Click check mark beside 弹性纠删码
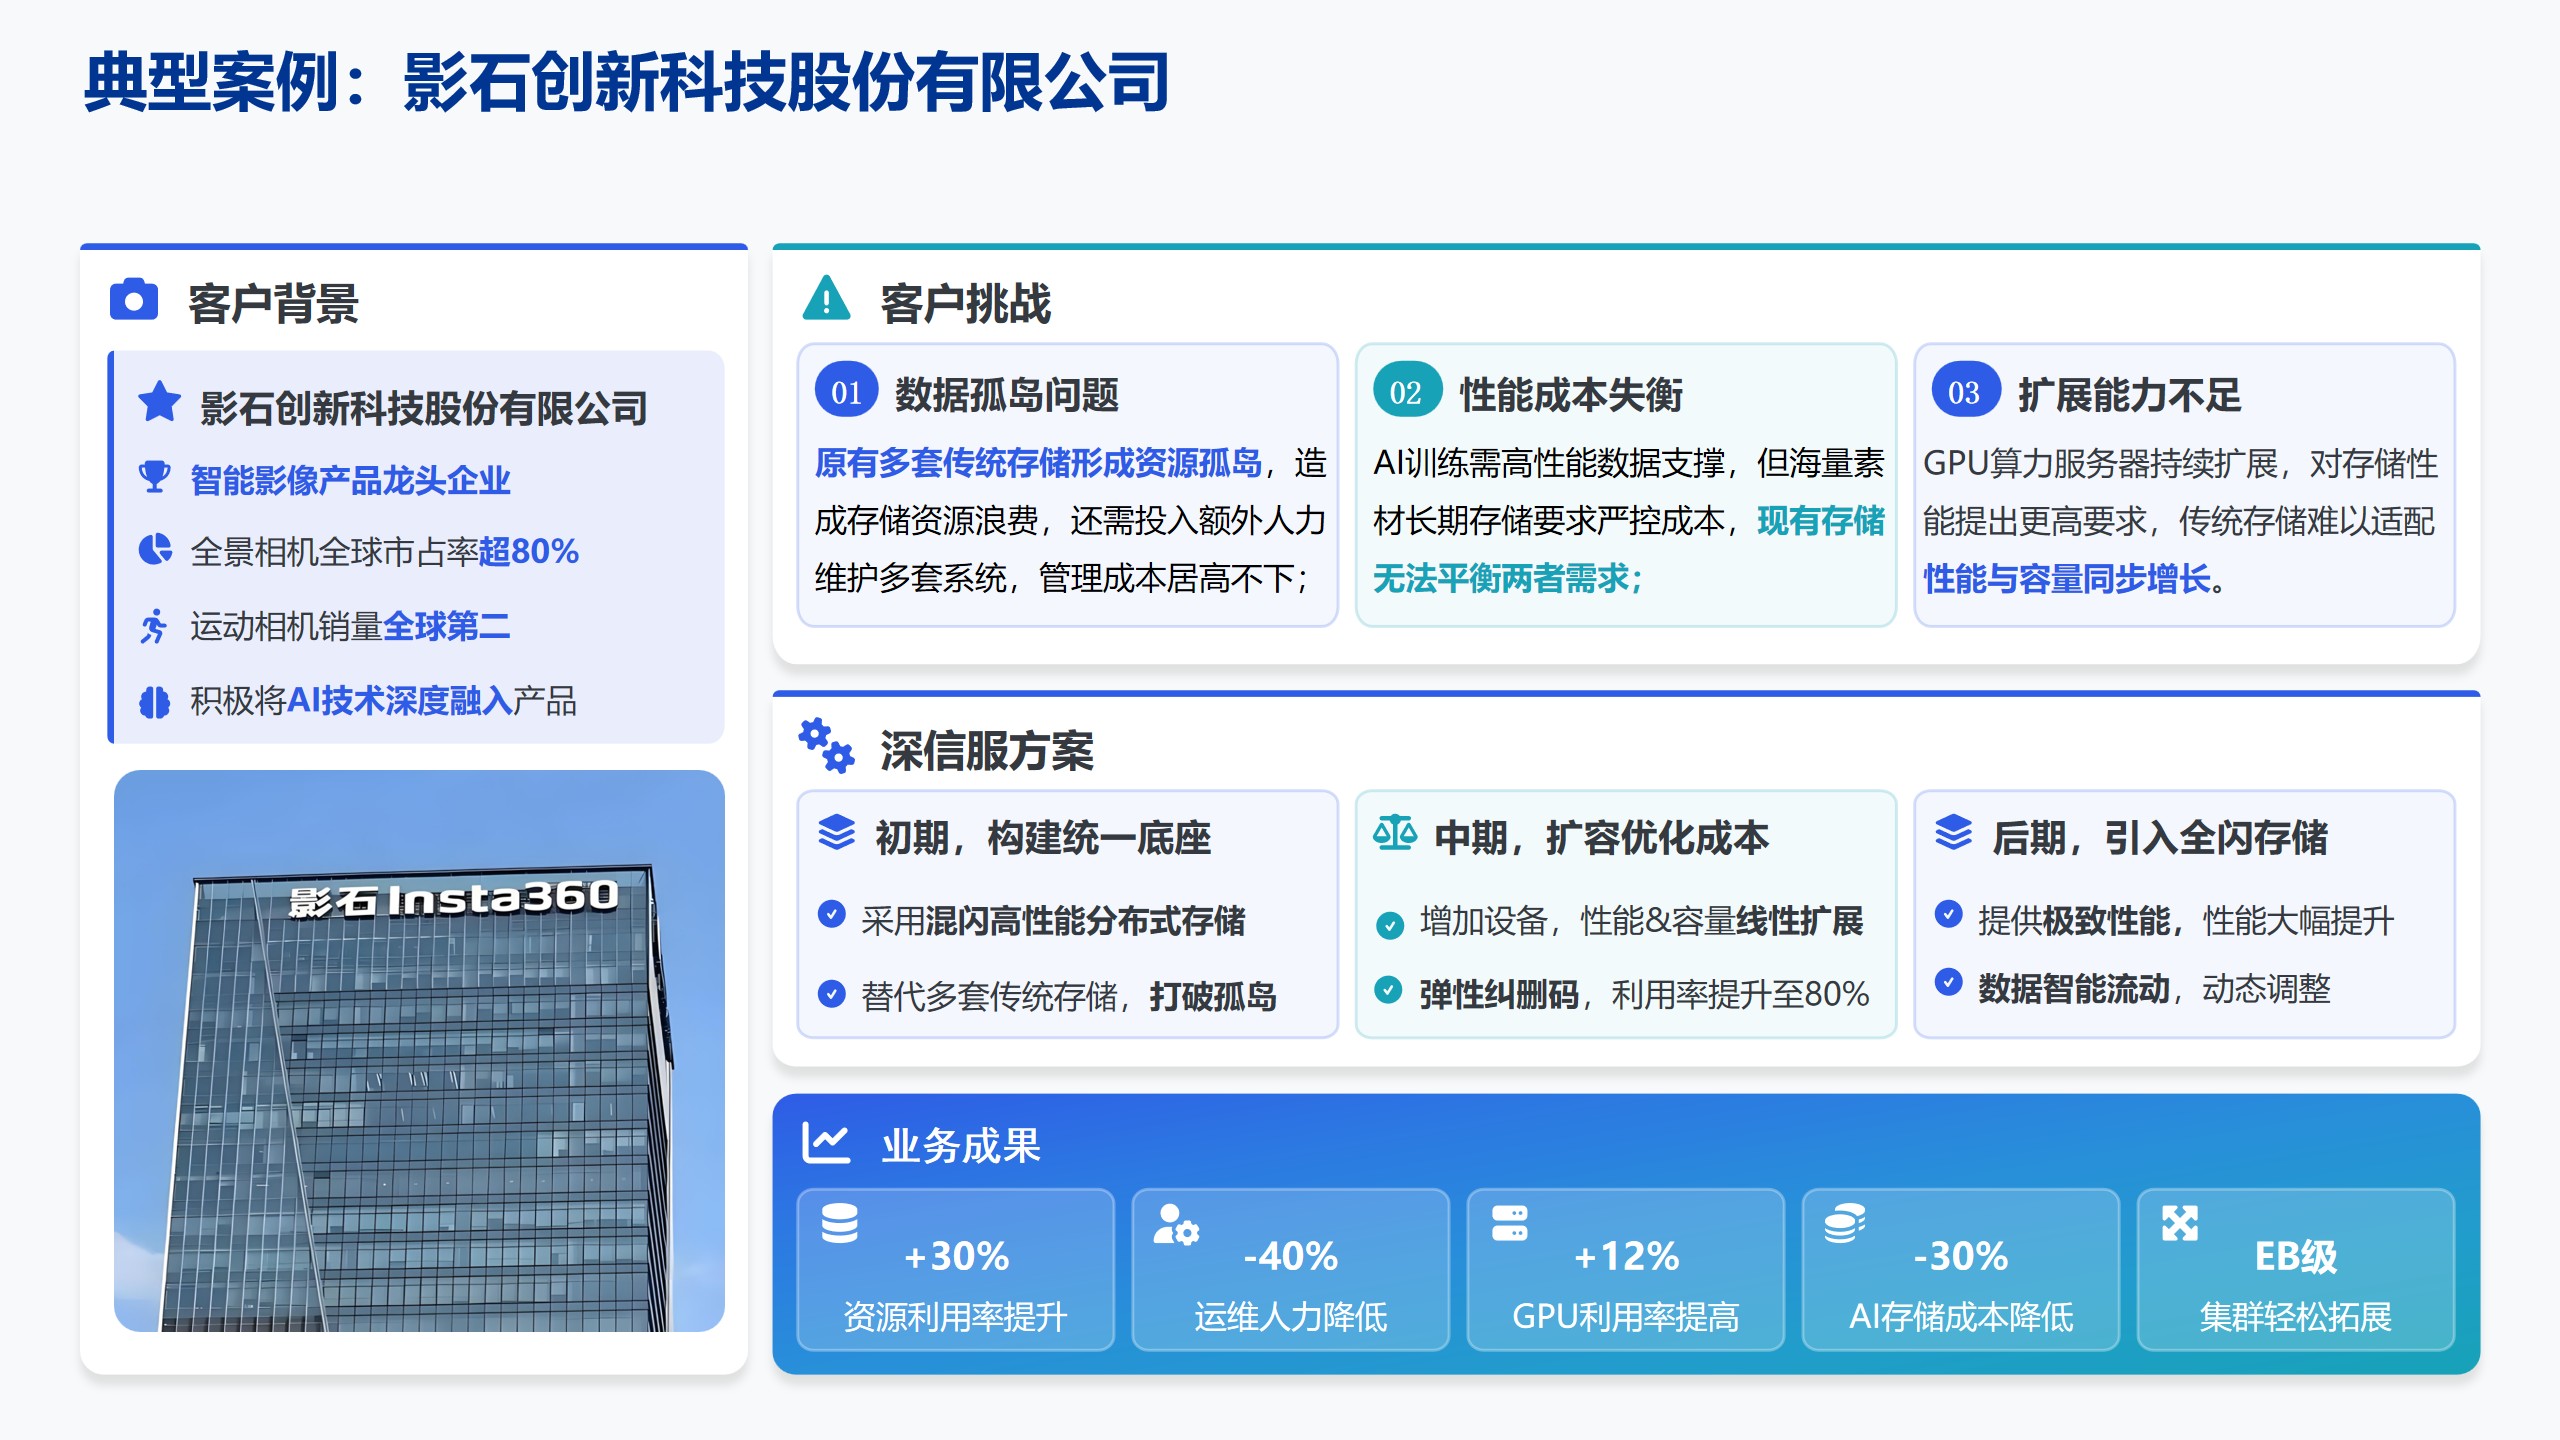This screenshot has height=1440, width=2560. pos(1388,989)
